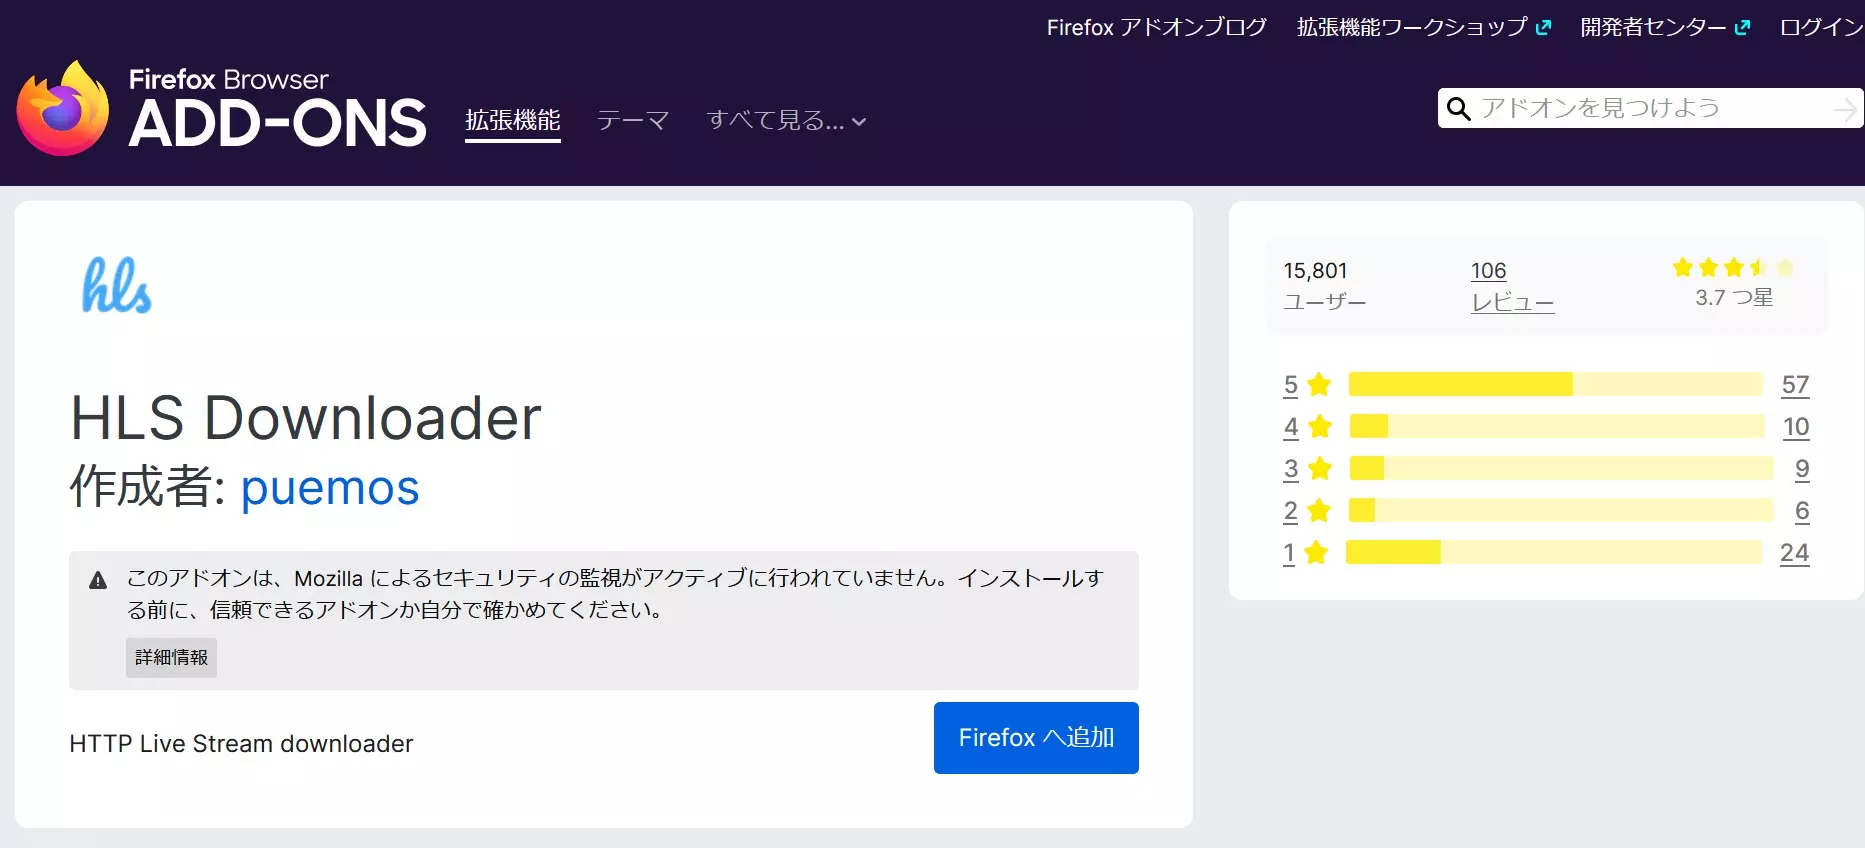Screen dimensions: 1865x848
Task: Open the Firefox アドオンブログ link
Action: click(x=1157, y=28)
